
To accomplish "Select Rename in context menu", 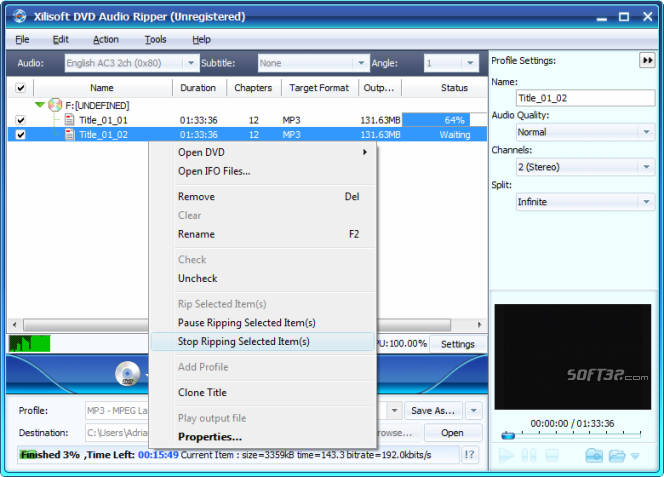I will 263,234.
